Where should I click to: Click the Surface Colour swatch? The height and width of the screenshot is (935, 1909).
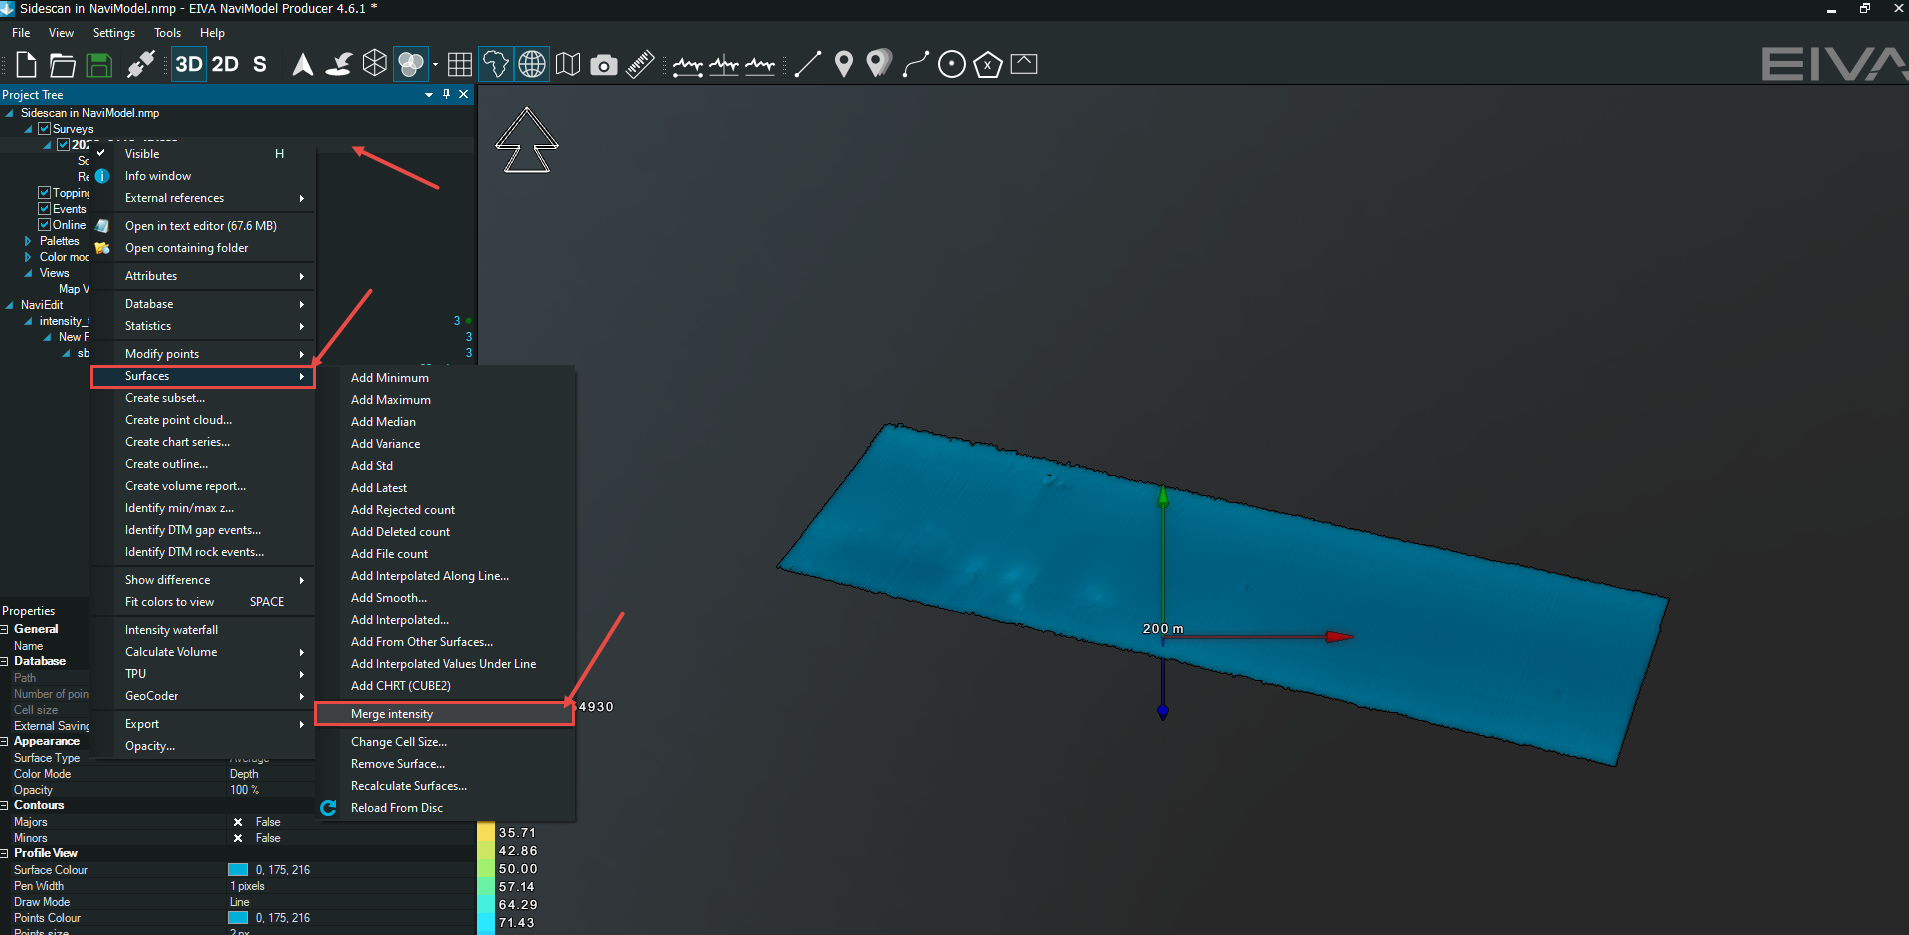pos(238,870)
